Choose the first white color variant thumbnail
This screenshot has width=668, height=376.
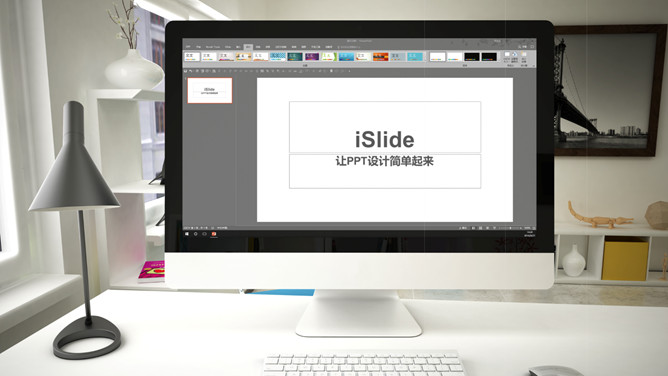[438, 57]
